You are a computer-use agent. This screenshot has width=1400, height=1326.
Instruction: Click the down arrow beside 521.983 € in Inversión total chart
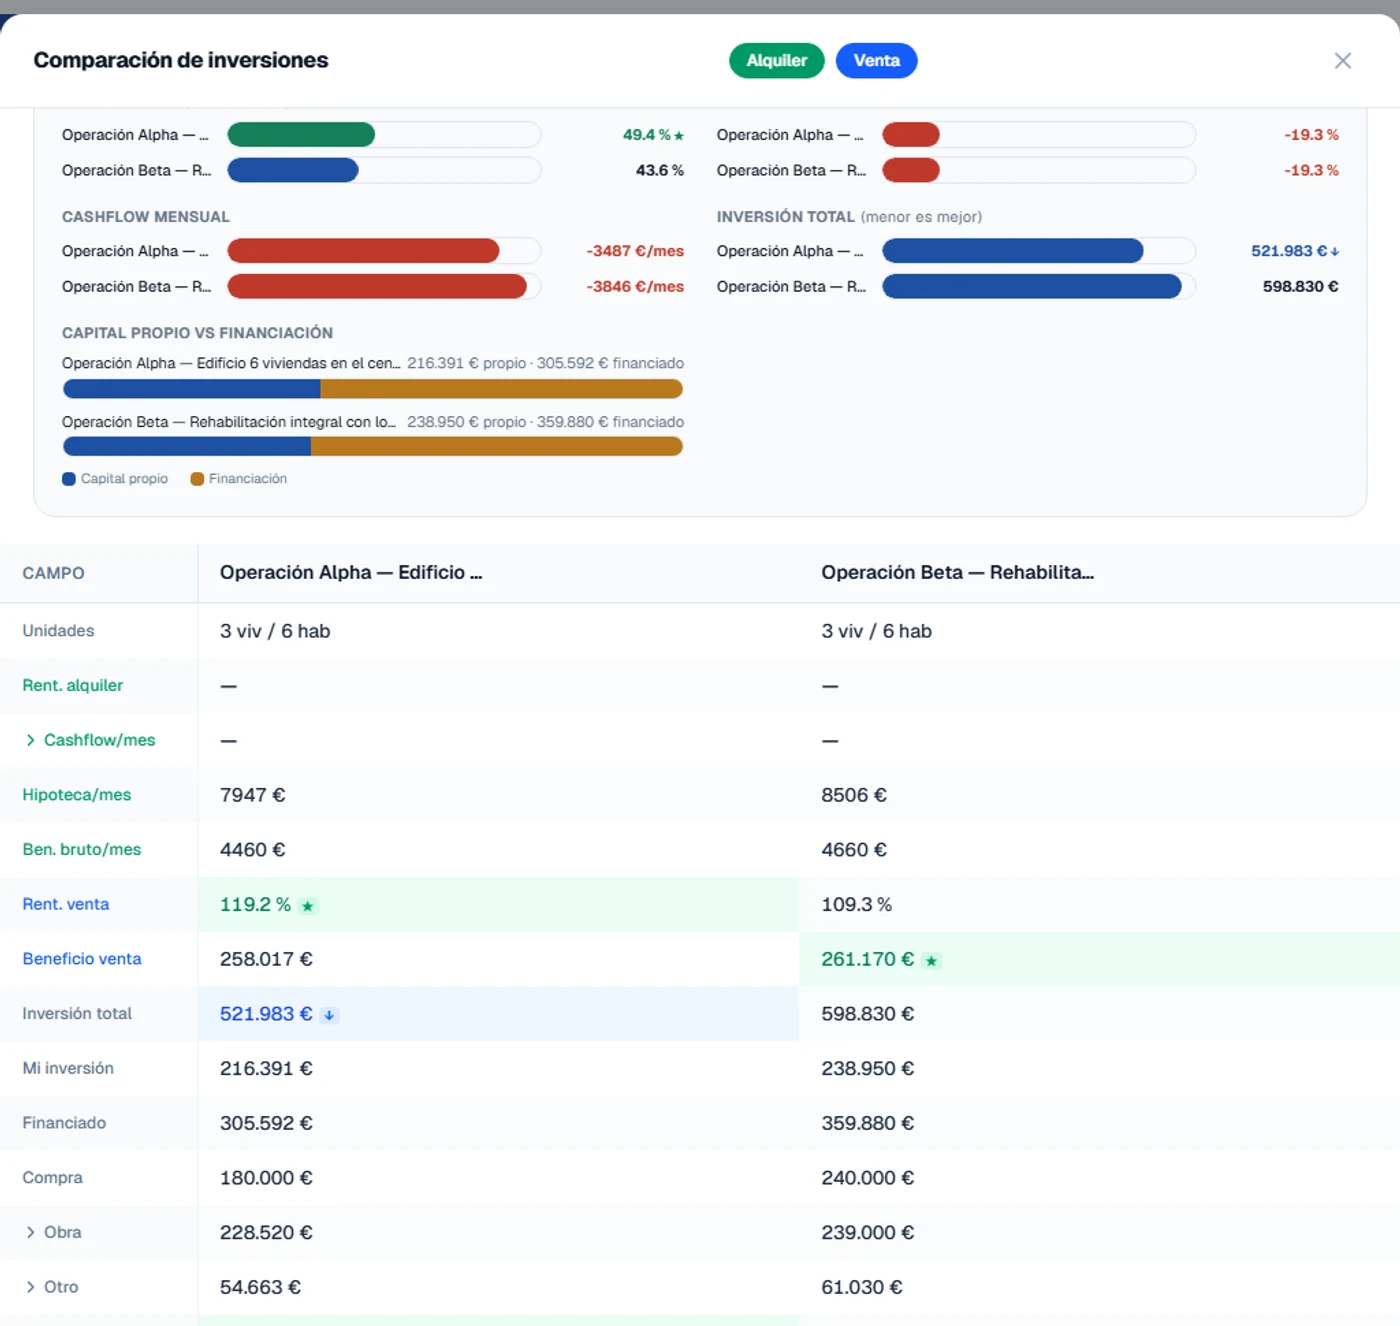[1335, 252]
